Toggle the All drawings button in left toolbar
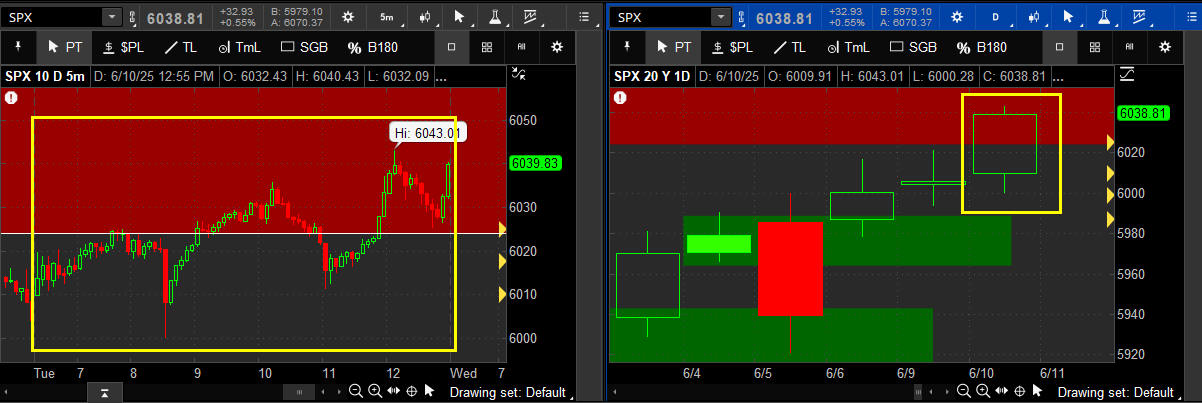1202x403 pixels. pyautogui.click(x=521, y=47)
